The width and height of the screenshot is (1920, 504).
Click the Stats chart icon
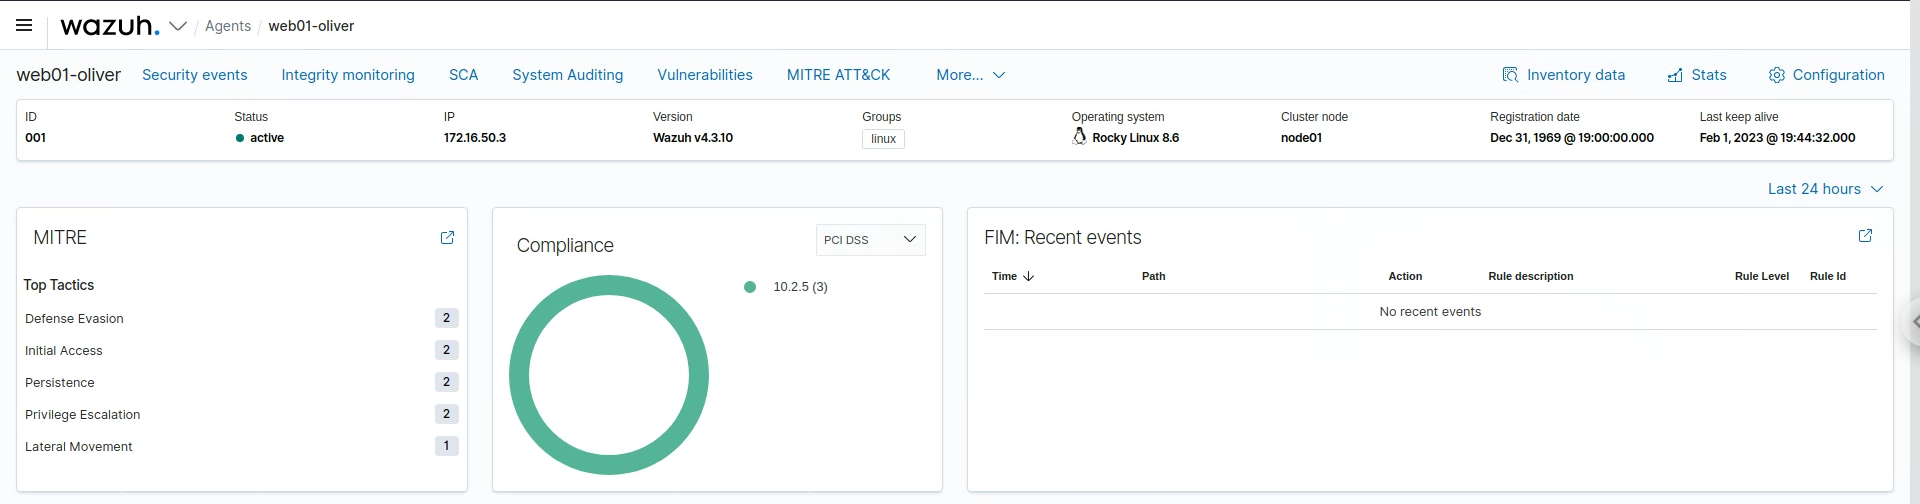[x=1675, y=75]
